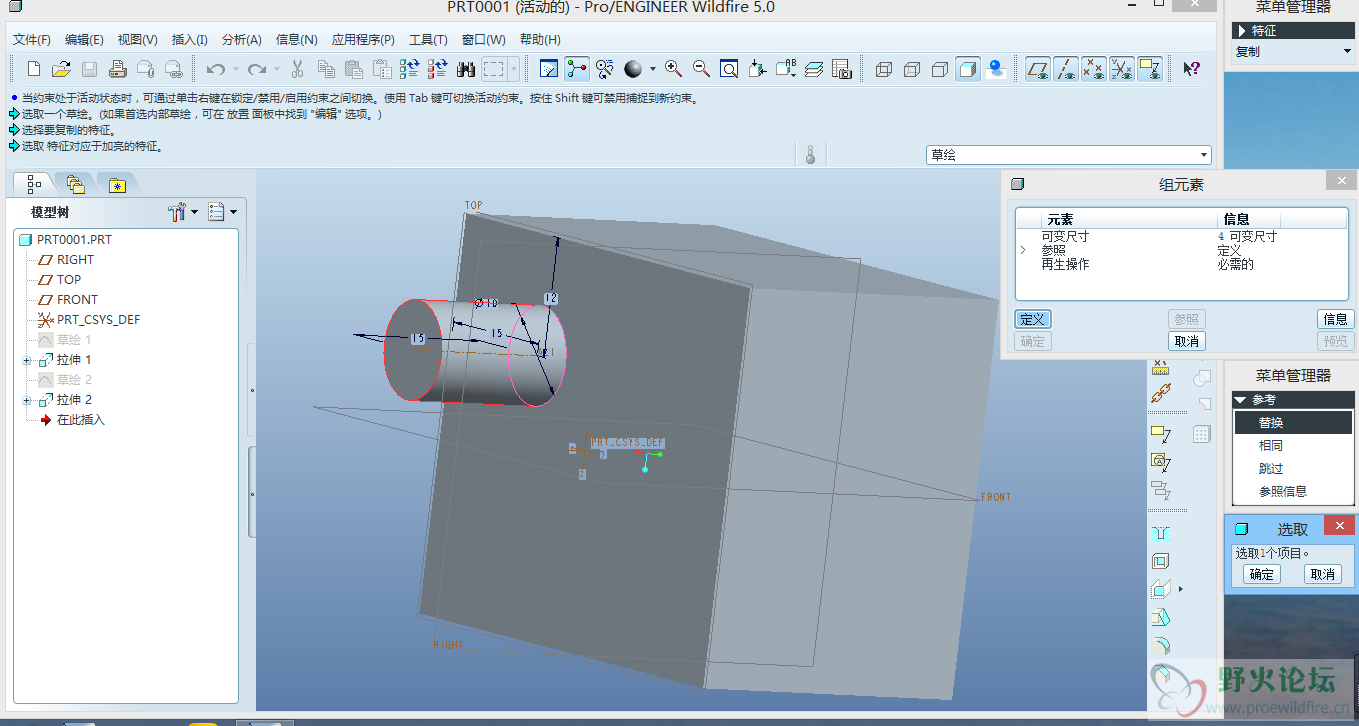Screen dimensions: 1359x726
Task: Click 信息 button in 组元素 dialog
Action: [x=1335, y=319]
